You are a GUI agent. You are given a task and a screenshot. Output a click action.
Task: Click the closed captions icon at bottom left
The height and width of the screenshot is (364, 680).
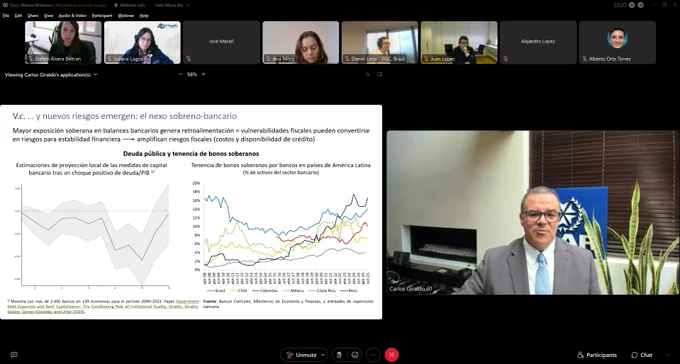pos(14,355)
